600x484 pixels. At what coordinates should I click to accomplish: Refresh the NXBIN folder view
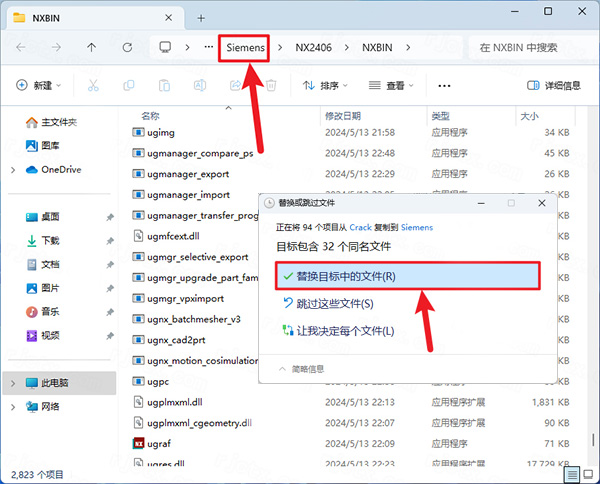(x=127, y=47)
